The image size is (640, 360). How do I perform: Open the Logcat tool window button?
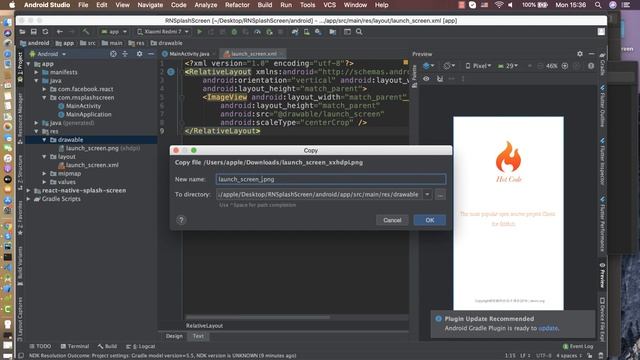click(140, 346)
